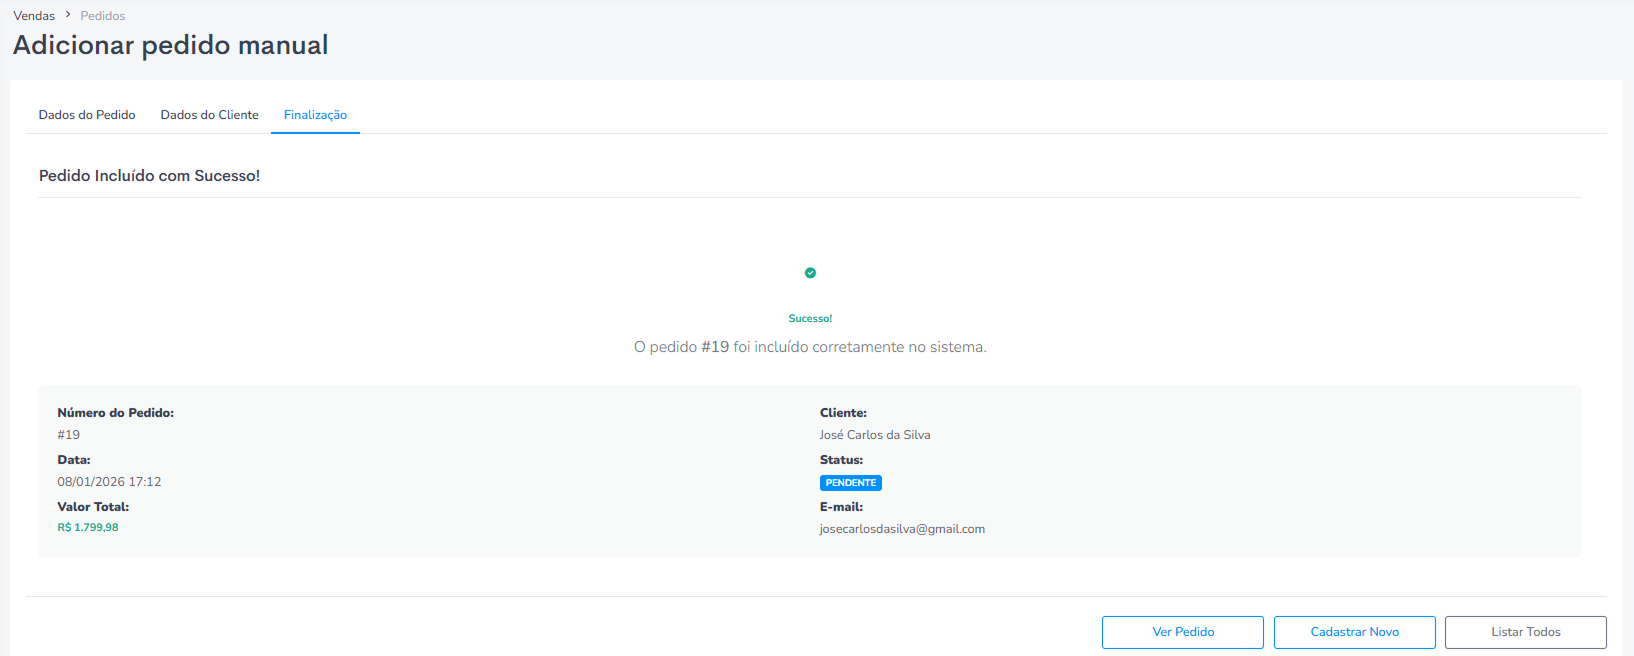Viewport: 1634px width, 656px height.
Task: Click the green 'Sucesso!' label
Action: tap(810, 318)
